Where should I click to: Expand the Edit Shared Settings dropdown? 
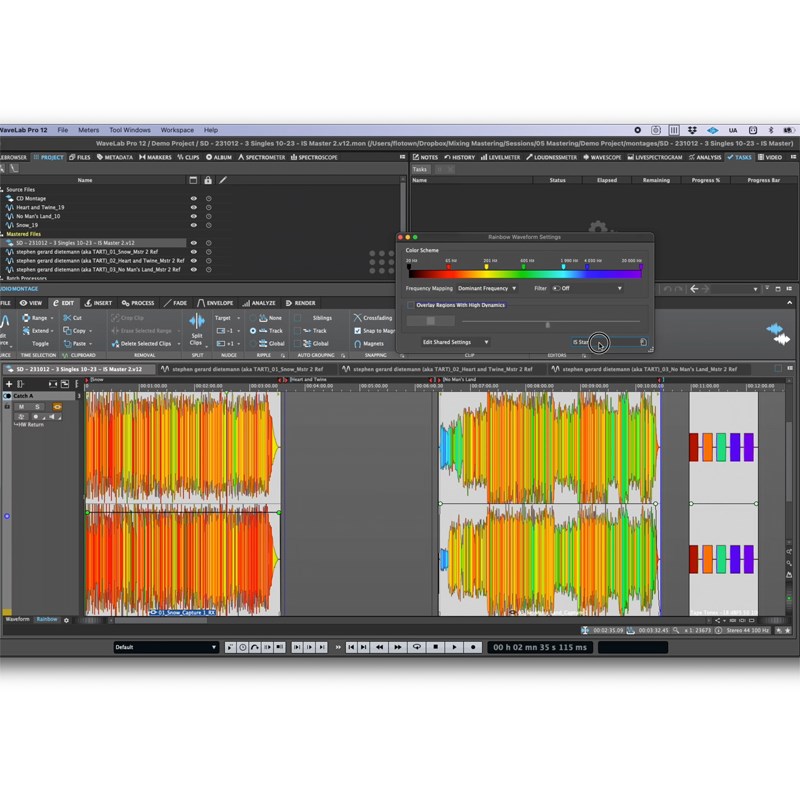(455, 342)
